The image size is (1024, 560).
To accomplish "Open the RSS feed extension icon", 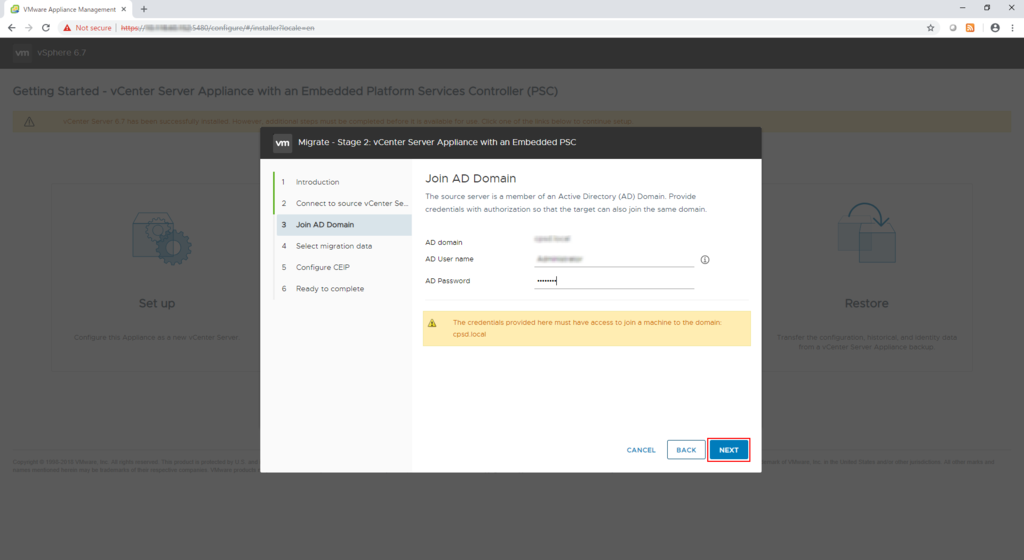I will pyautogui.click(x=970, y=27).
